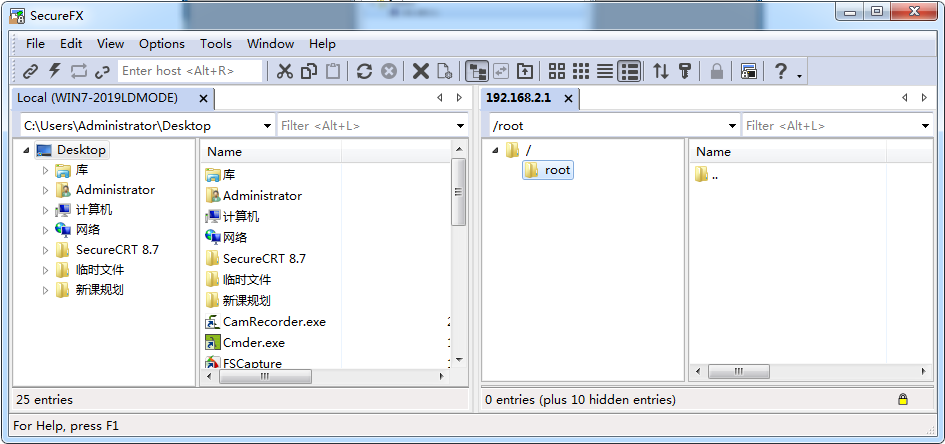Click the Enter host field
The height and width of the screenshot is (444, 945).
190,71
